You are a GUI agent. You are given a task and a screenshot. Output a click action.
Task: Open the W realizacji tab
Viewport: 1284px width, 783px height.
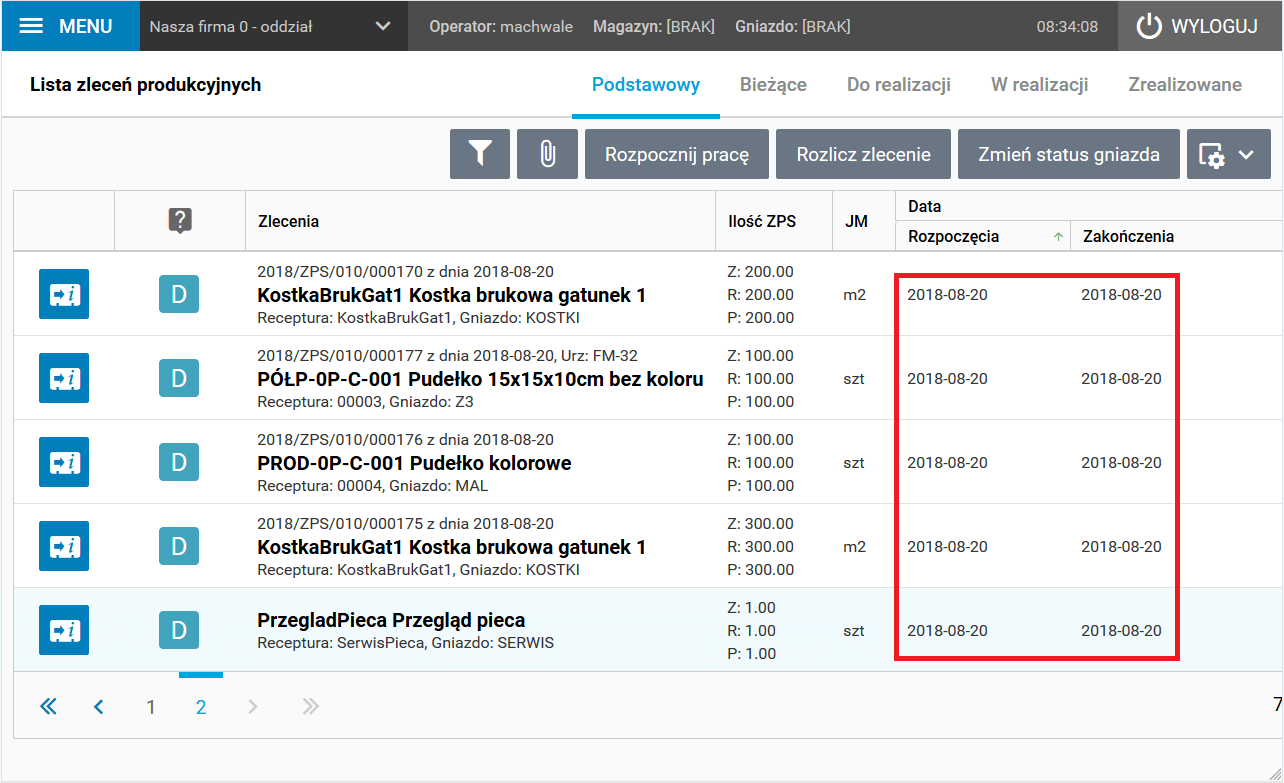click(x=1039, y=85)
